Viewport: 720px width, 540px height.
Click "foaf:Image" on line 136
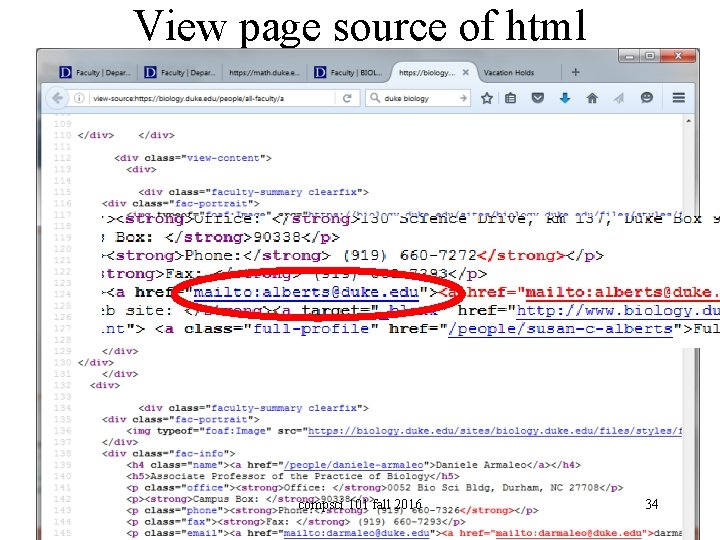click(x=236, y=431)
